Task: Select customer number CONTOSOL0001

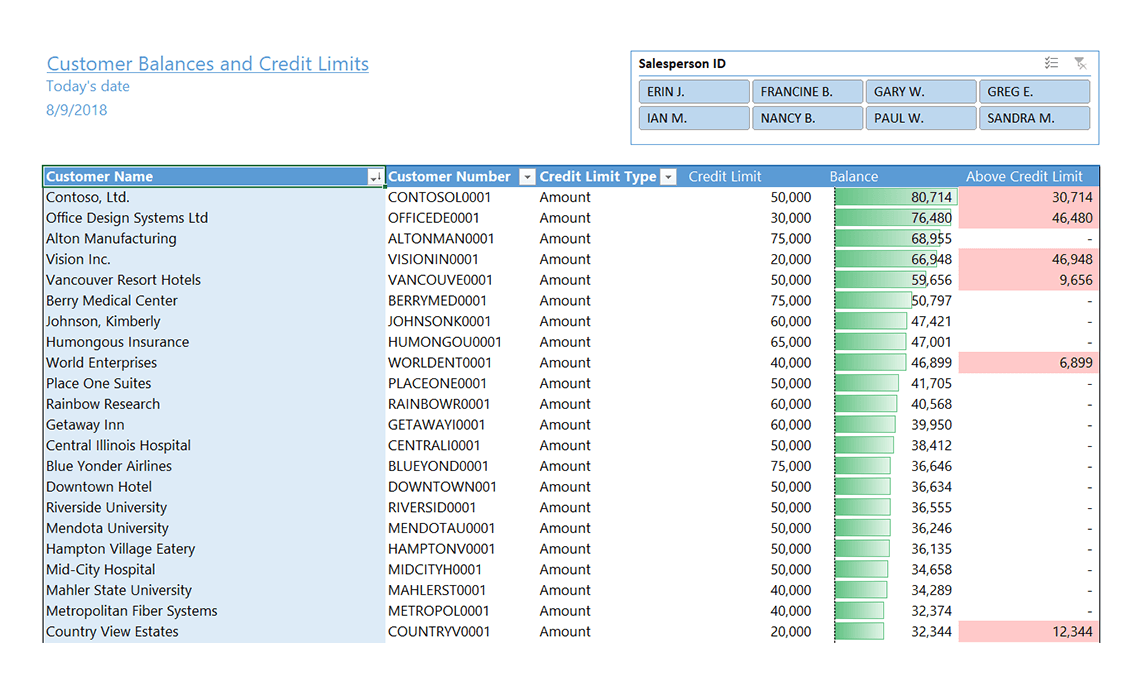Action: [x=439, y=198]
